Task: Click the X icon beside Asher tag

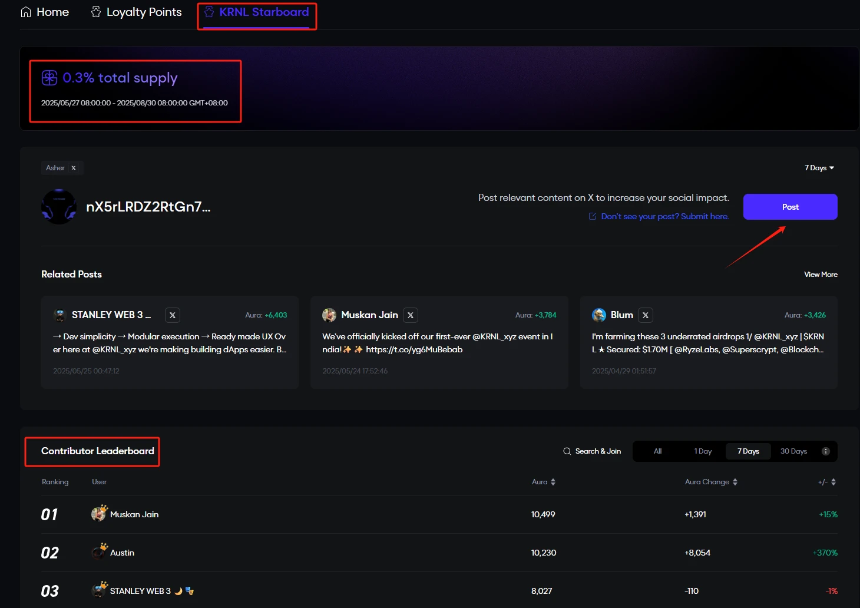Action: [73, 168]
